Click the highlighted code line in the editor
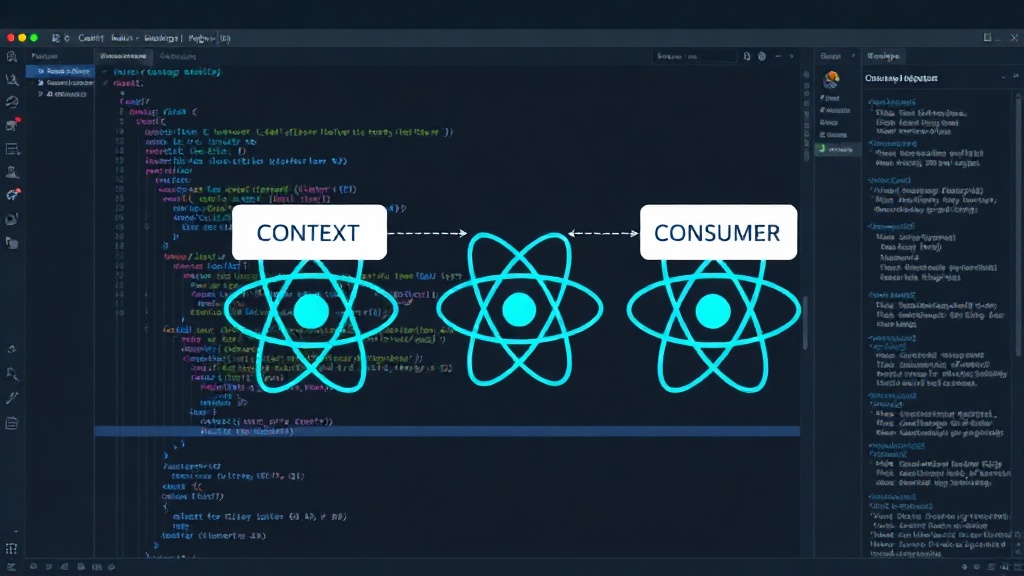 click(x=447, y=431)
